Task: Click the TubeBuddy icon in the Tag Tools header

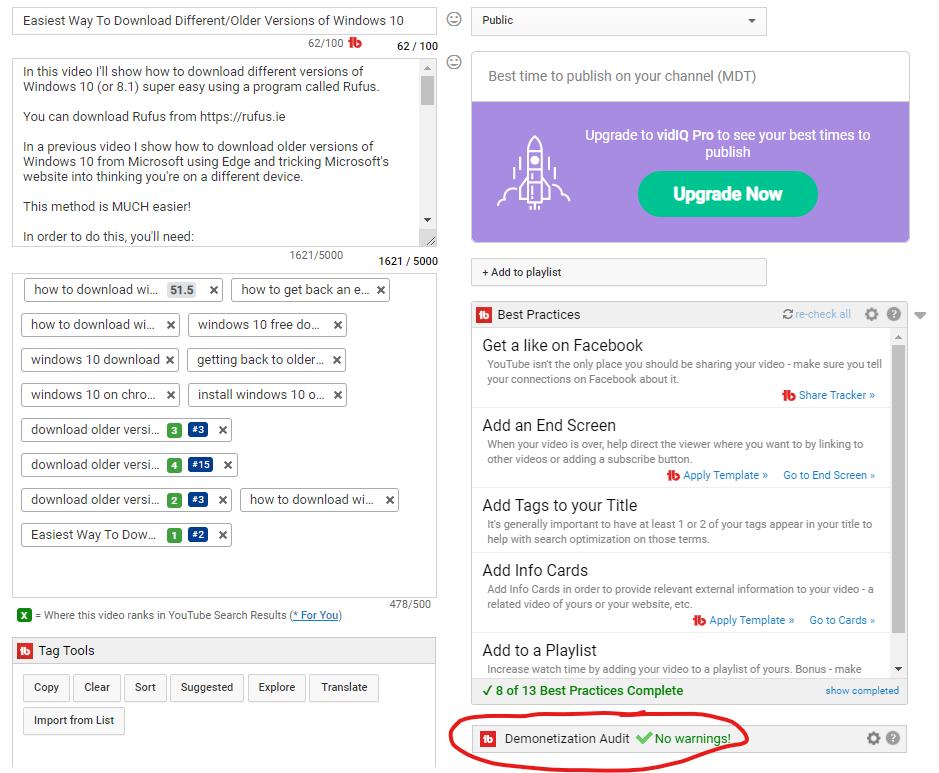Action: pyautogui.click(x=25, y=651)
